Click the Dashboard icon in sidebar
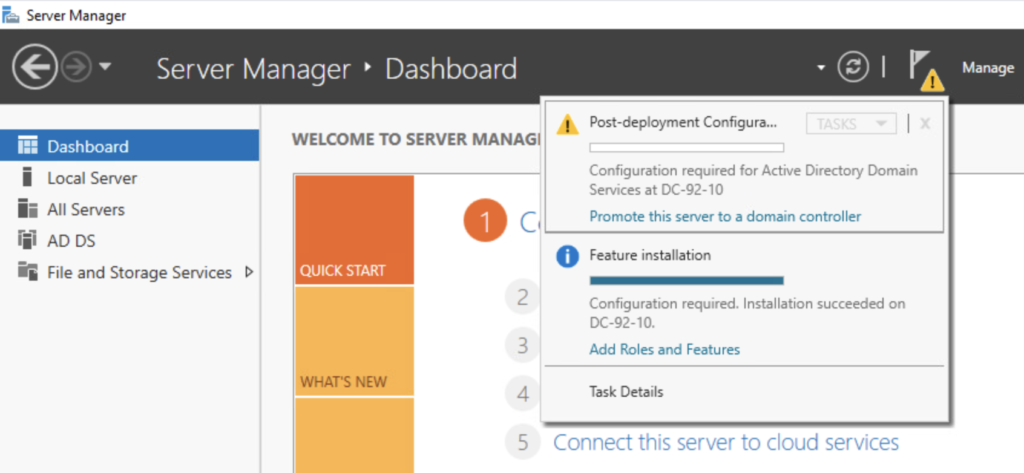Image resolution: width=1024 pixels, height=473 pixels. 28,146
